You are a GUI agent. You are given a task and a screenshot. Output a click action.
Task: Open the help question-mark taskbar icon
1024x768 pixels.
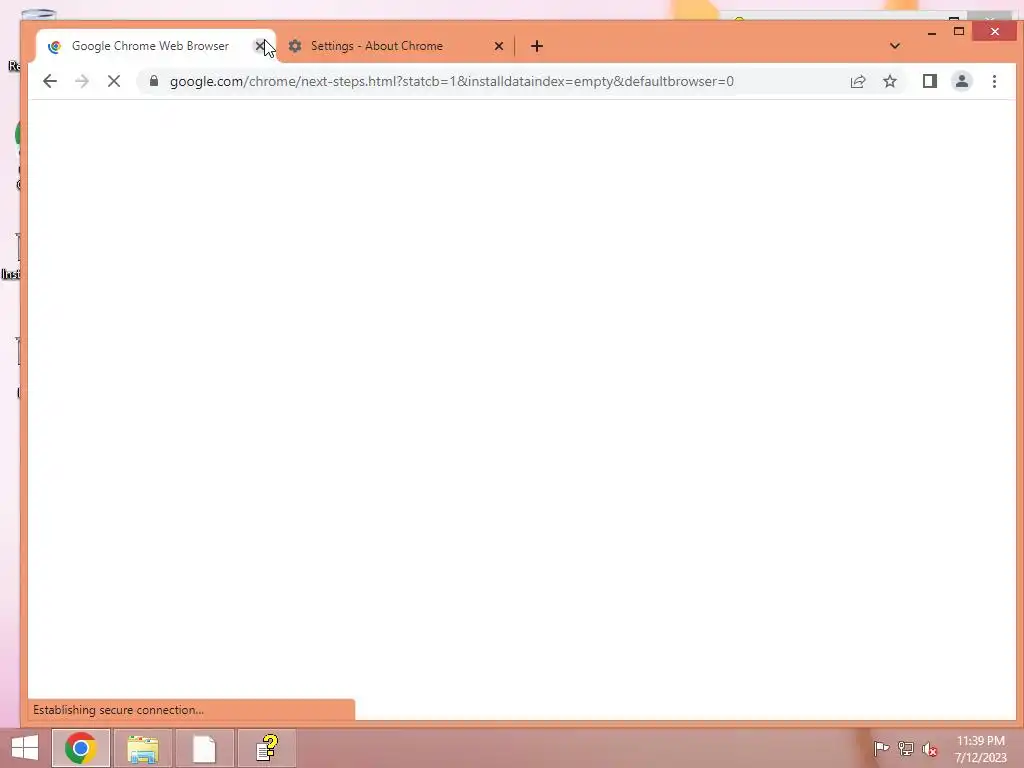coord(266,748)
